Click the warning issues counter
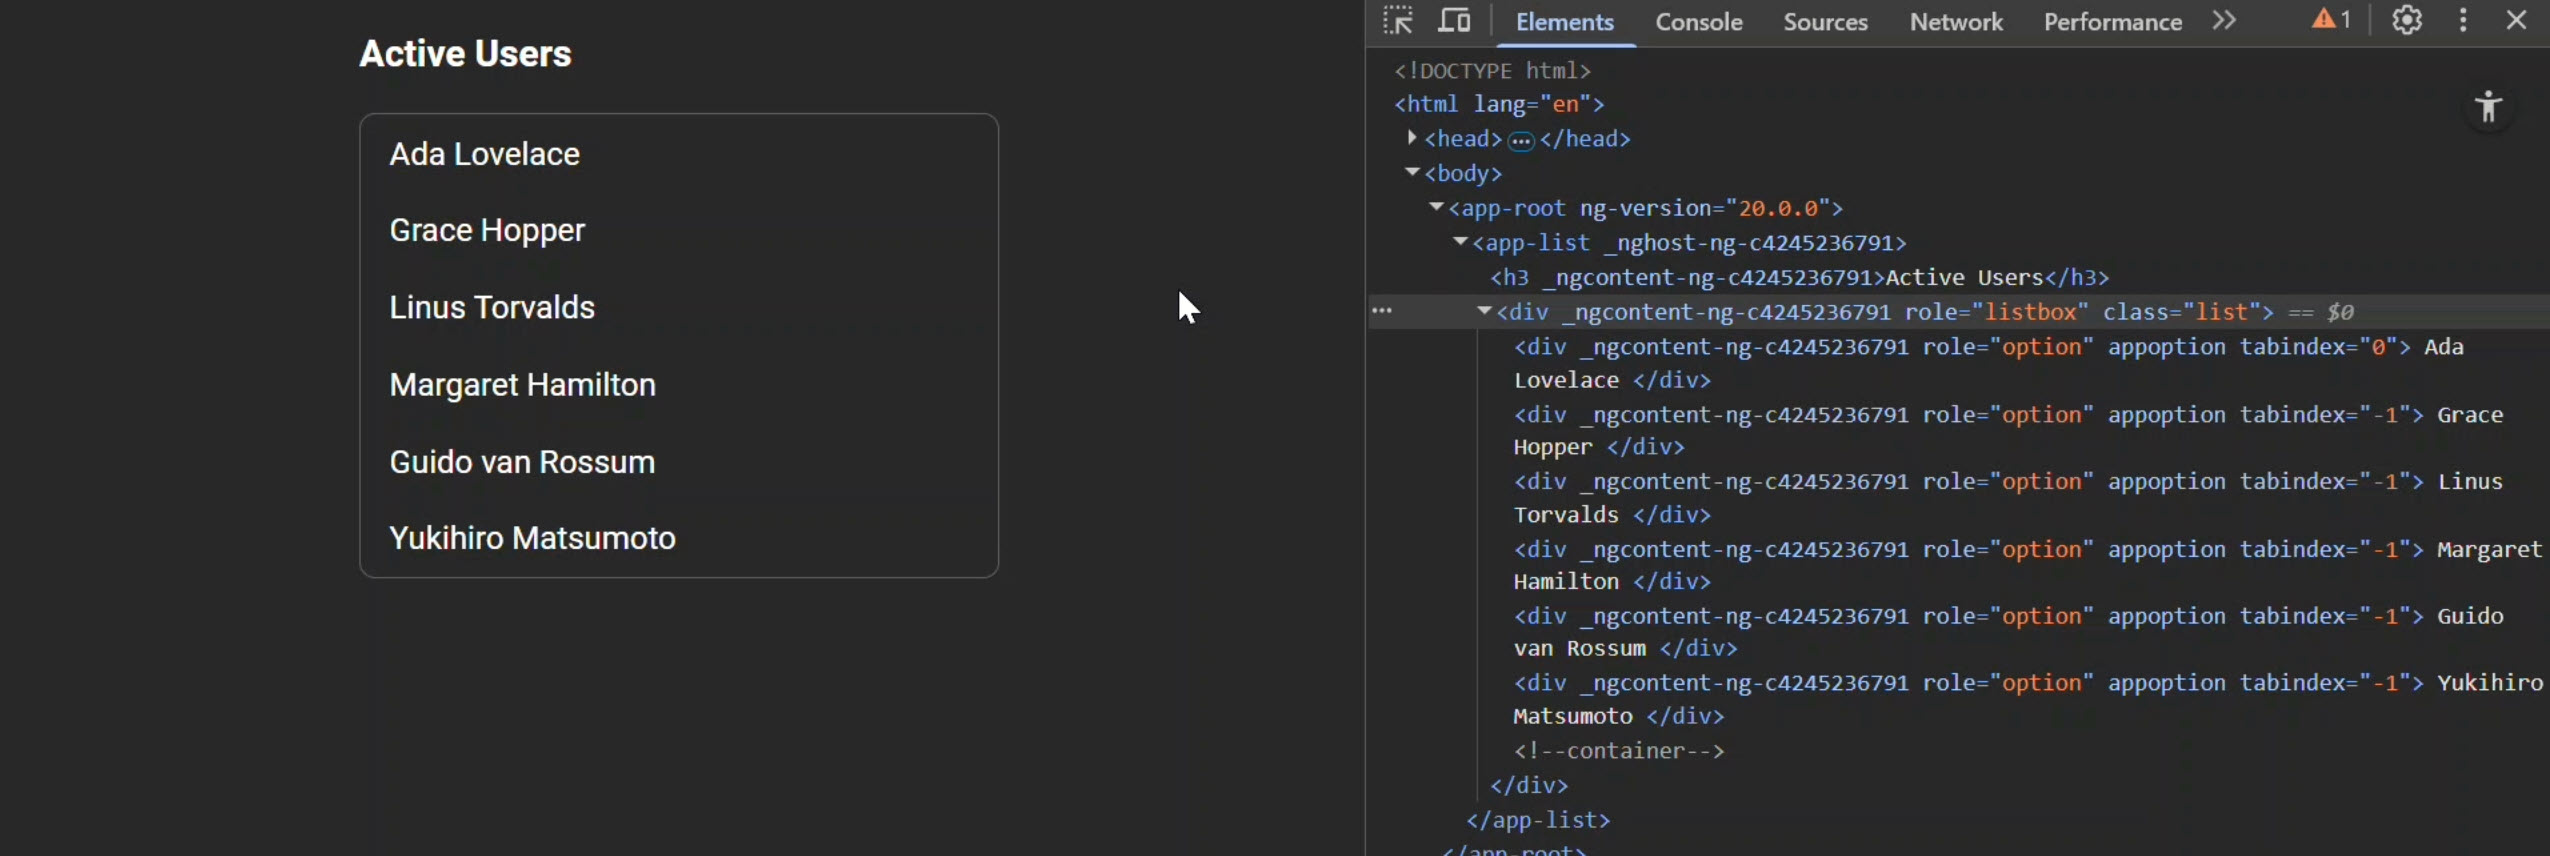The height and width of the screenshot is (856, 2550). (x=2331, y=20)
